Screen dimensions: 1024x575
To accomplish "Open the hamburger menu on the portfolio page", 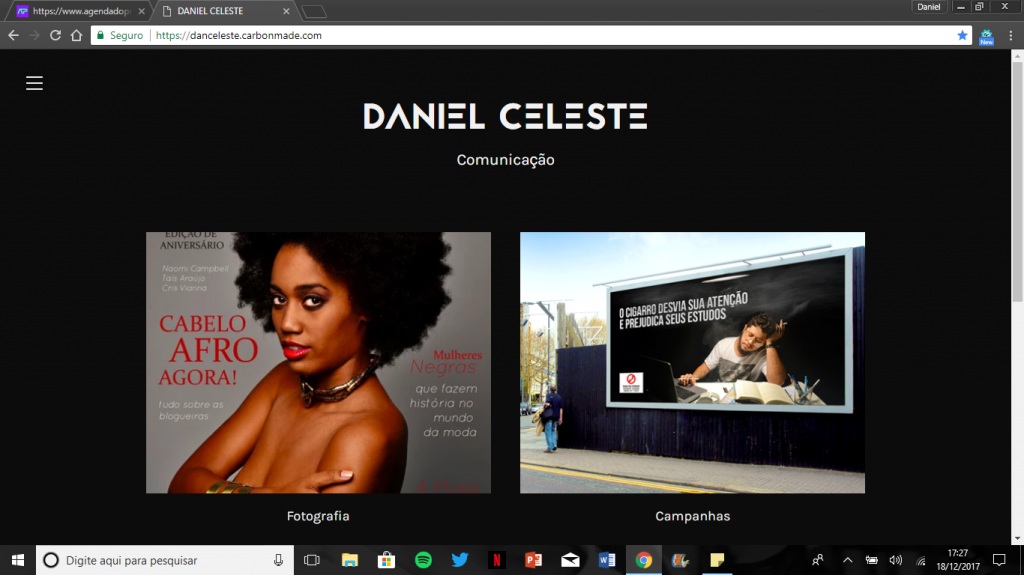I will pyautogui.click(x=34, y=83).
